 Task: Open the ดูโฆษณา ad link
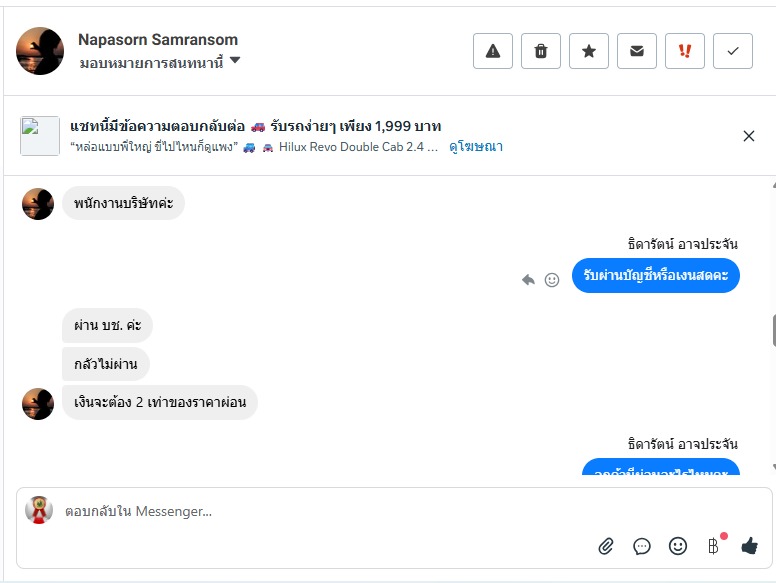point(476,147)
